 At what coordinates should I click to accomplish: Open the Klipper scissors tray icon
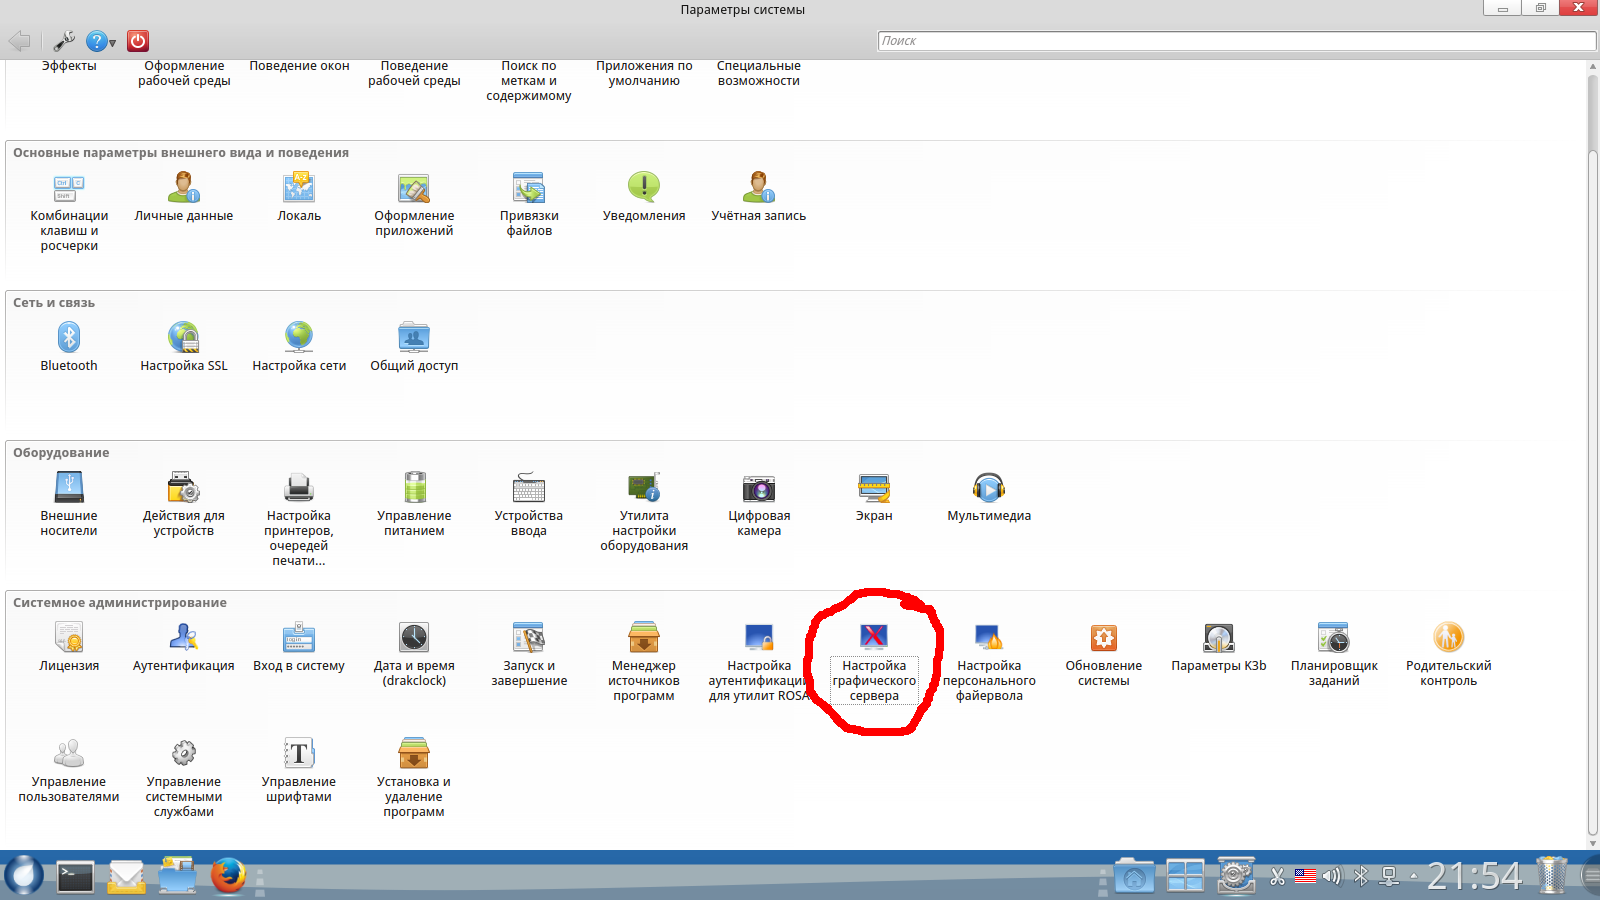[x=1277, y=877]
